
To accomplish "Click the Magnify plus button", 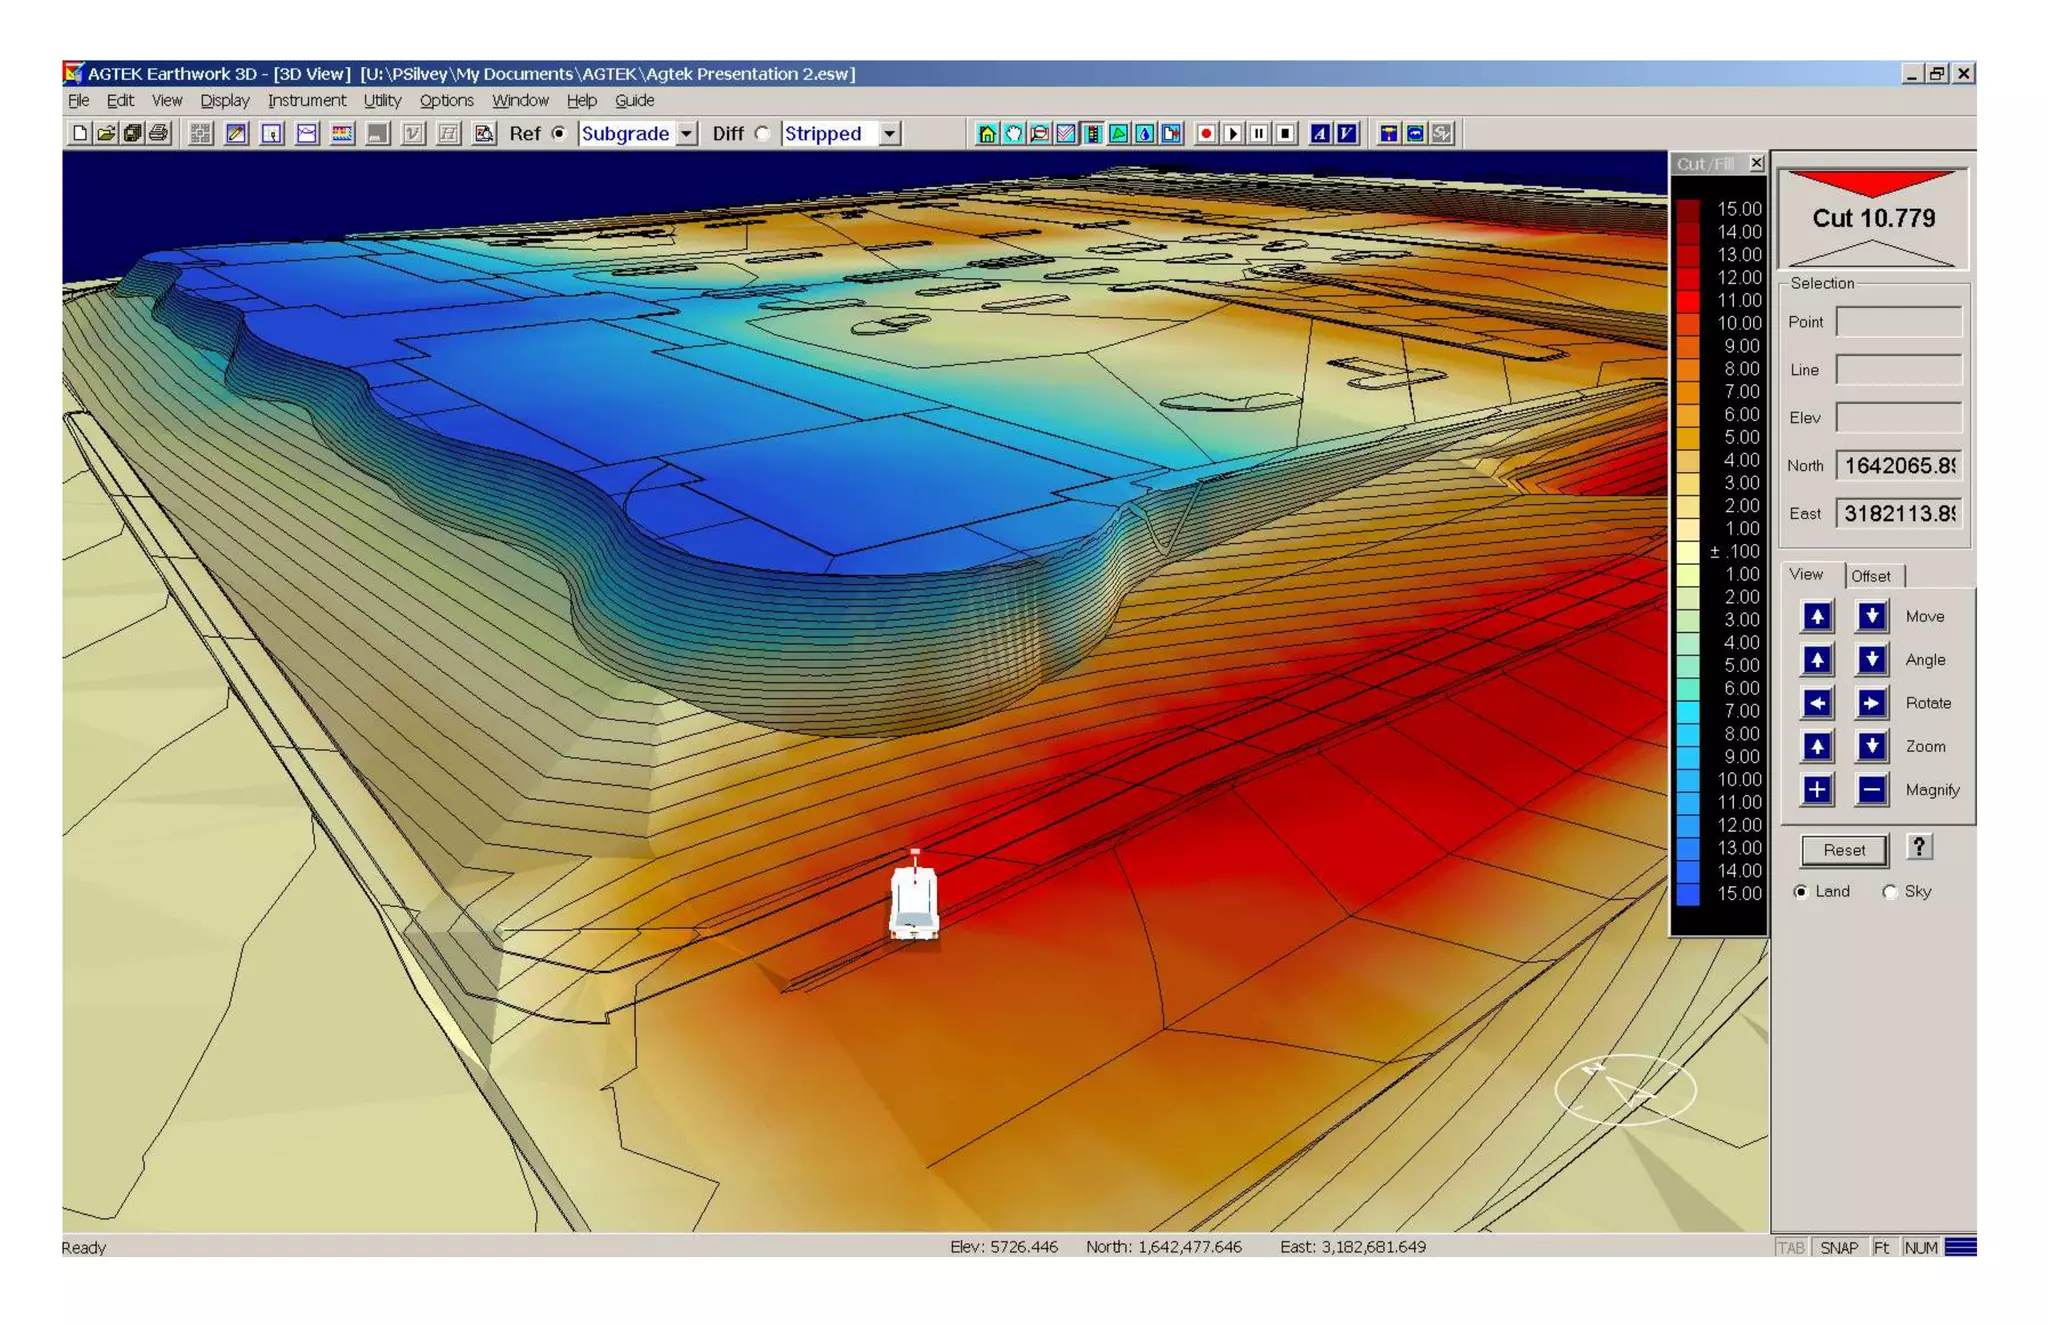I will [x=1816, y=790].
